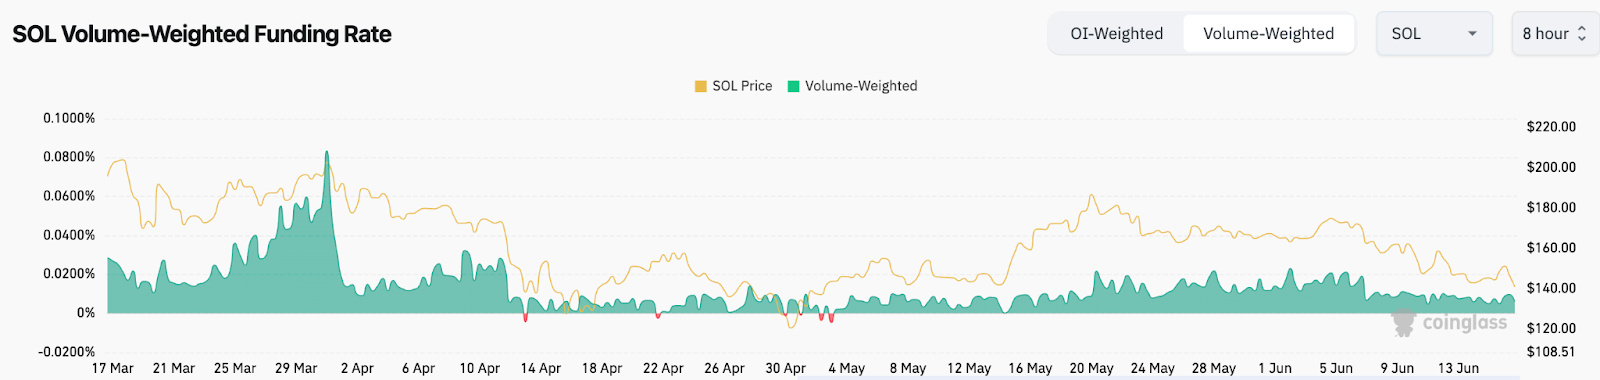Toggle Volume-Weighted legend series
Image resolution: width=1600 pixels, height=380 pixels.
tap(852, 86)
